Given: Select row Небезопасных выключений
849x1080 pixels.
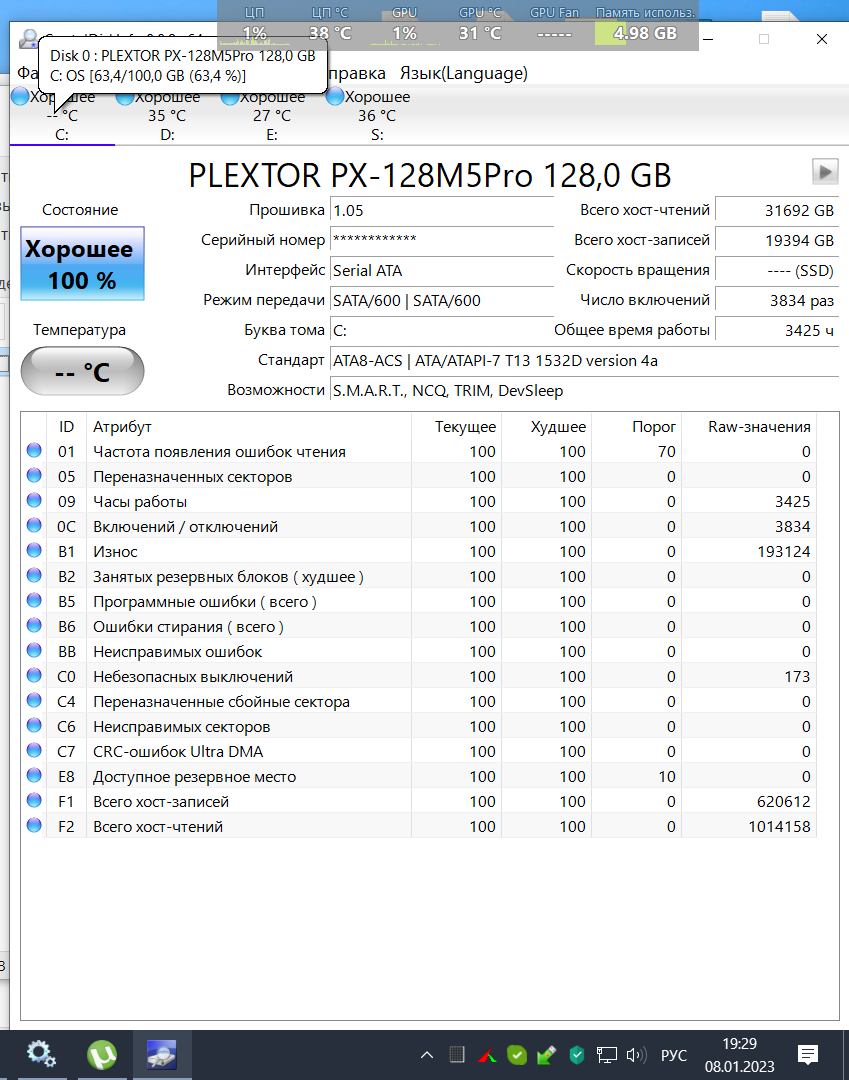Looking at the screenshot, I should point(419,676).
